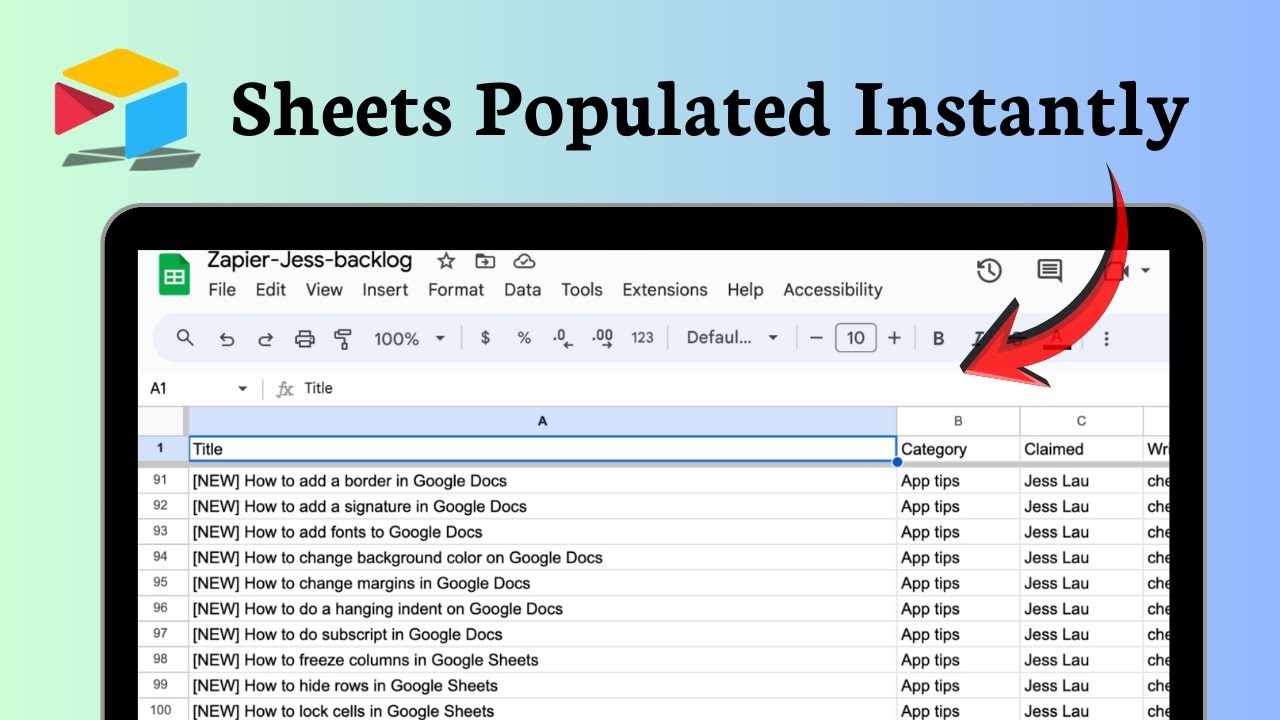Open the Data menu
Image resolution: width=1280 pixels, height=720 pixels.
522,290
